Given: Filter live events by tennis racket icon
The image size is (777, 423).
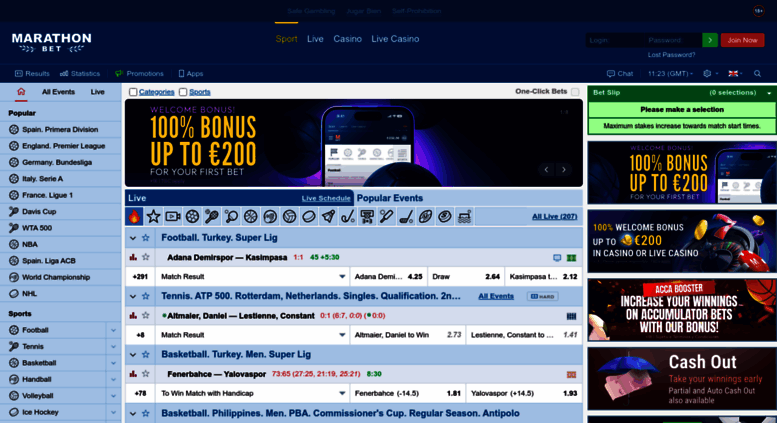Looking at the screenshot, I should (x=212, y=216).
